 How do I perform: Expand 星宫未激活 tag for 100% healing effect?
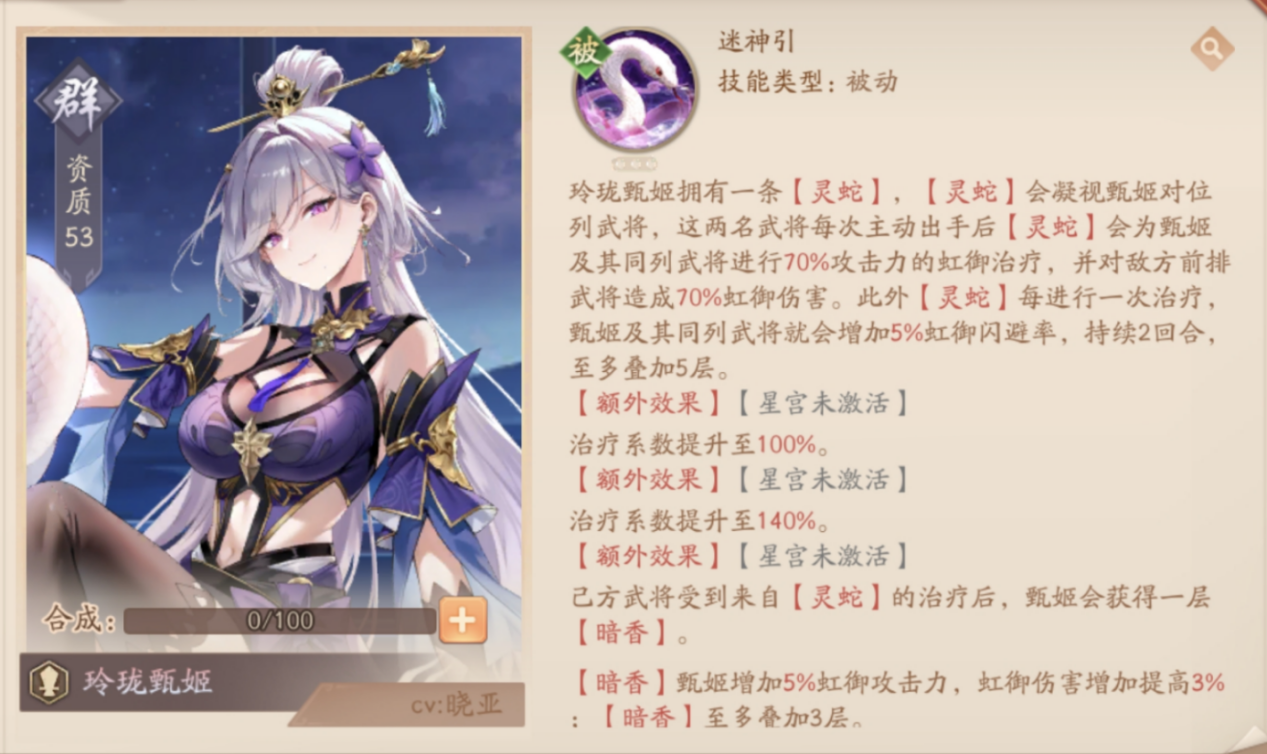(x=823, y=403)
